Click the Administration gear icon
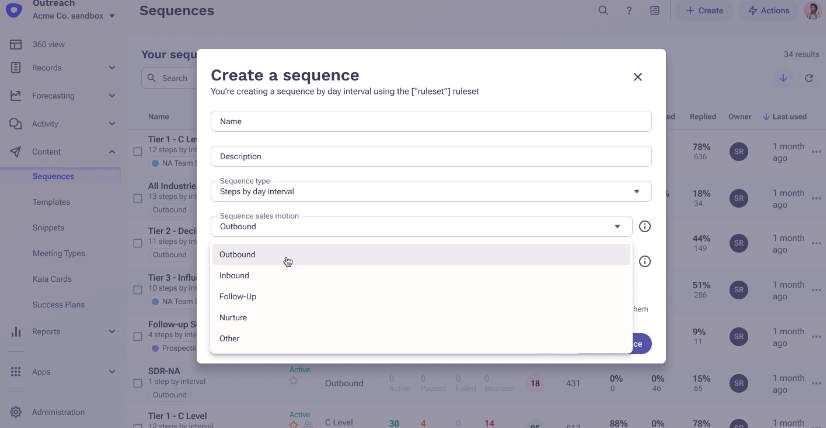The width and height of the screenshot is (826, 428). [x=16, y=412]
